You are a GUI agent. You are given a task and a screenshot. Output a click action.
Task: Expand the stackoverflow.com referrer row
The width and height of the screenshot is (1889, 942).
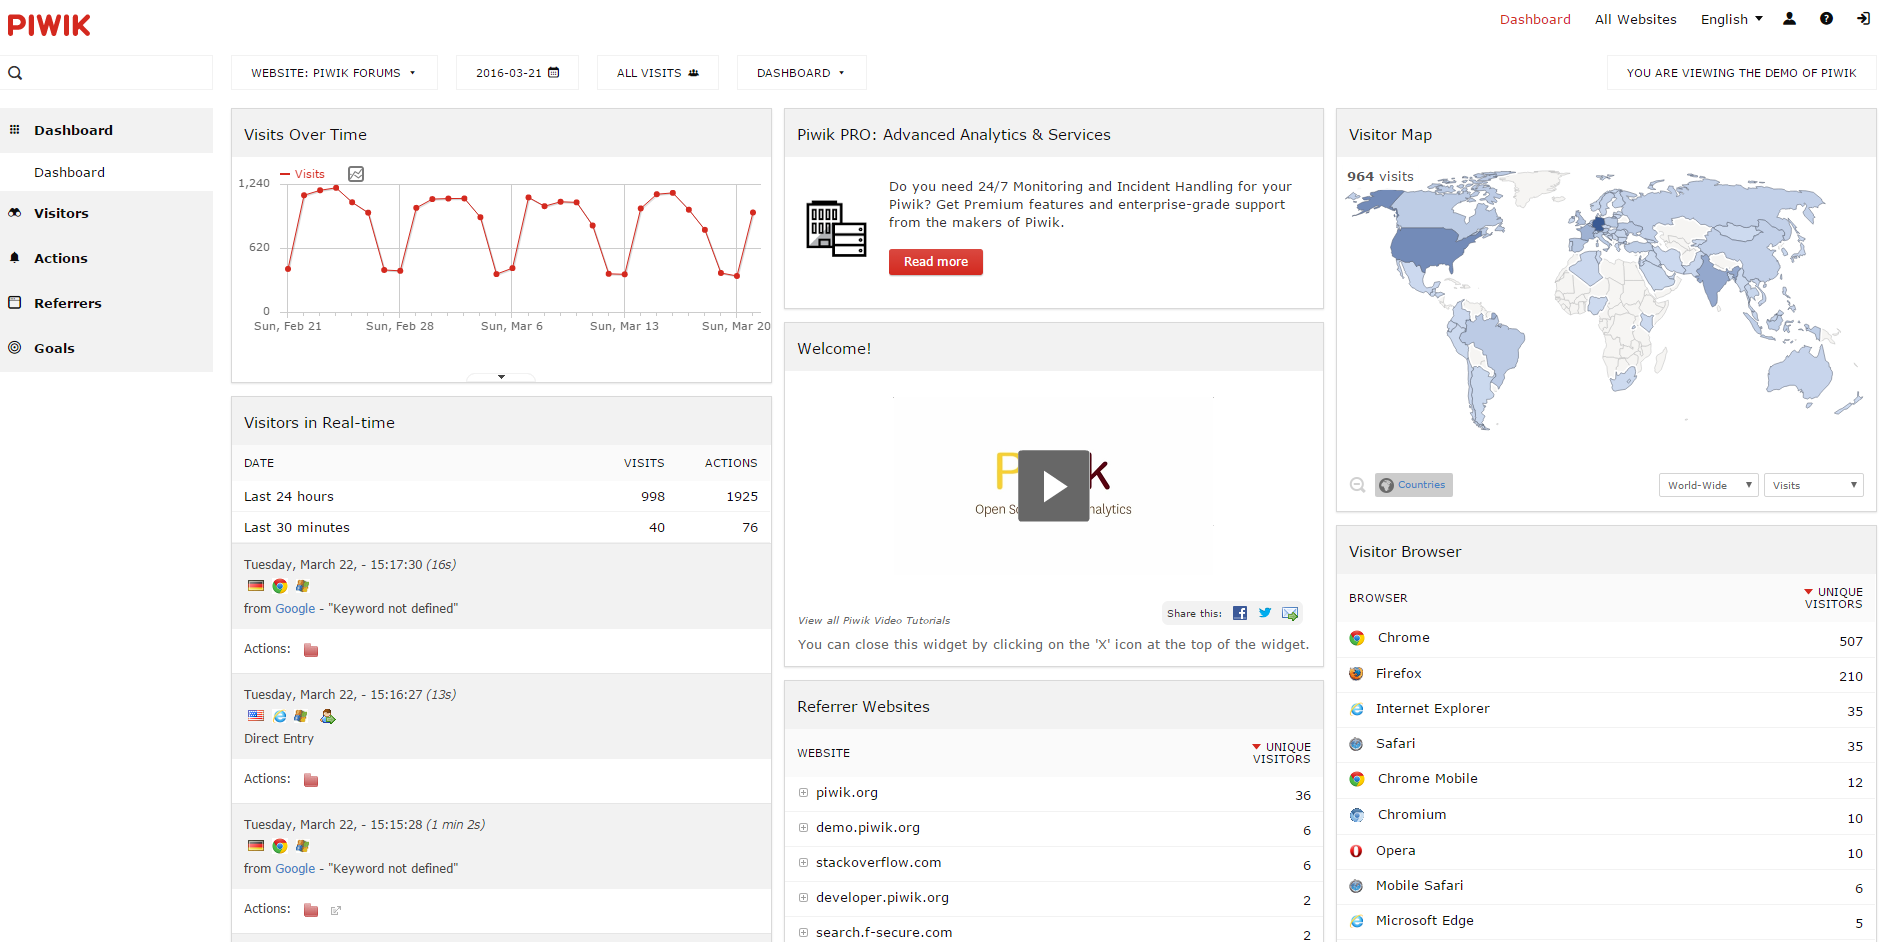803,863
